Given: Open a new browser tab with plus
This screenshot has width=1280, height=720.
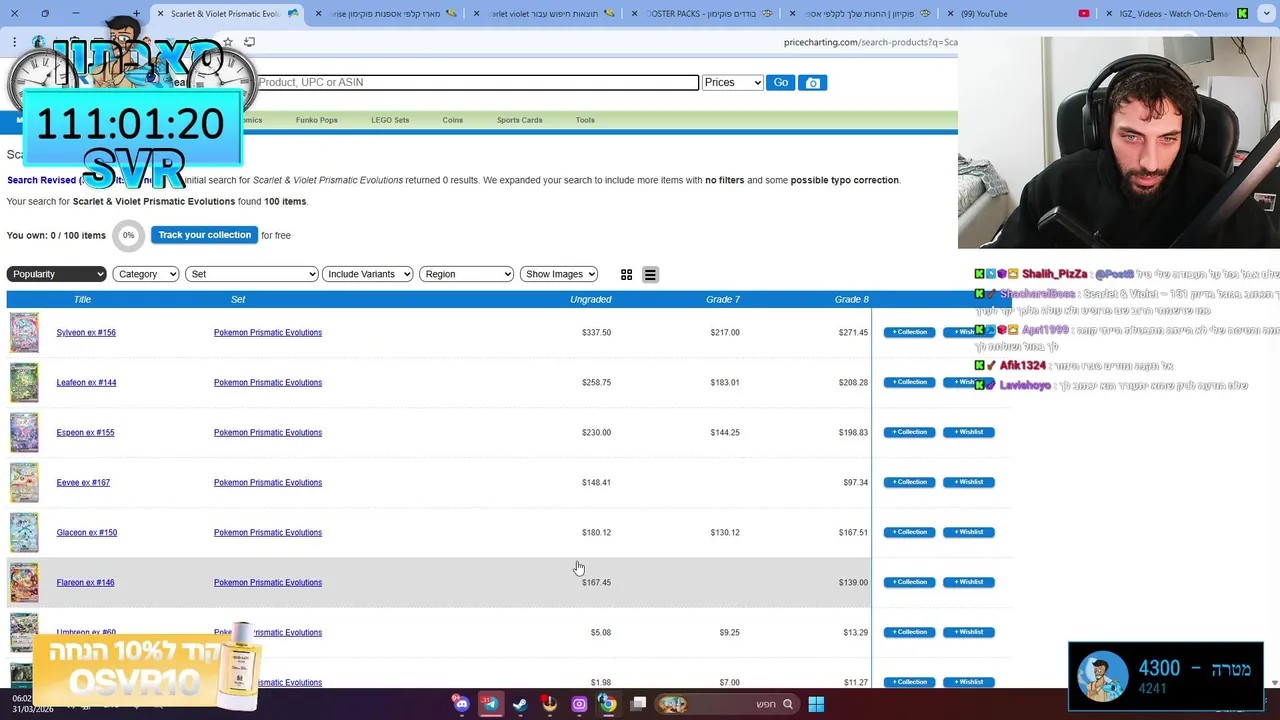Looking at the screenshot, I should click(137, 14).
